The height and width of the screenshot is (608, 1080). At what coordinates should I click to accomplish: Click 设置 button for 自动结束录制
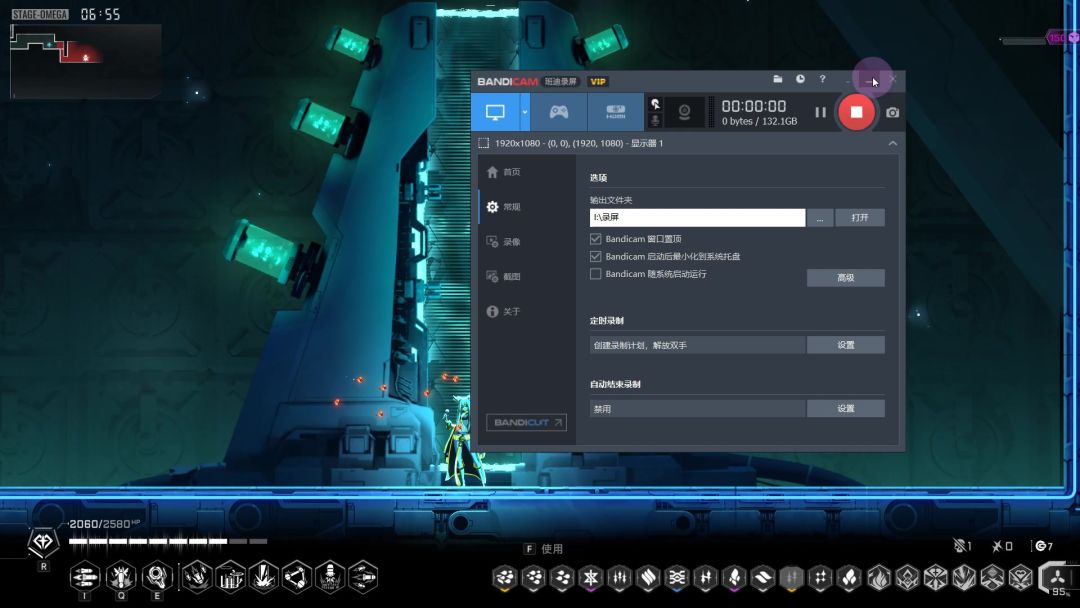click(x=845, y=408)
